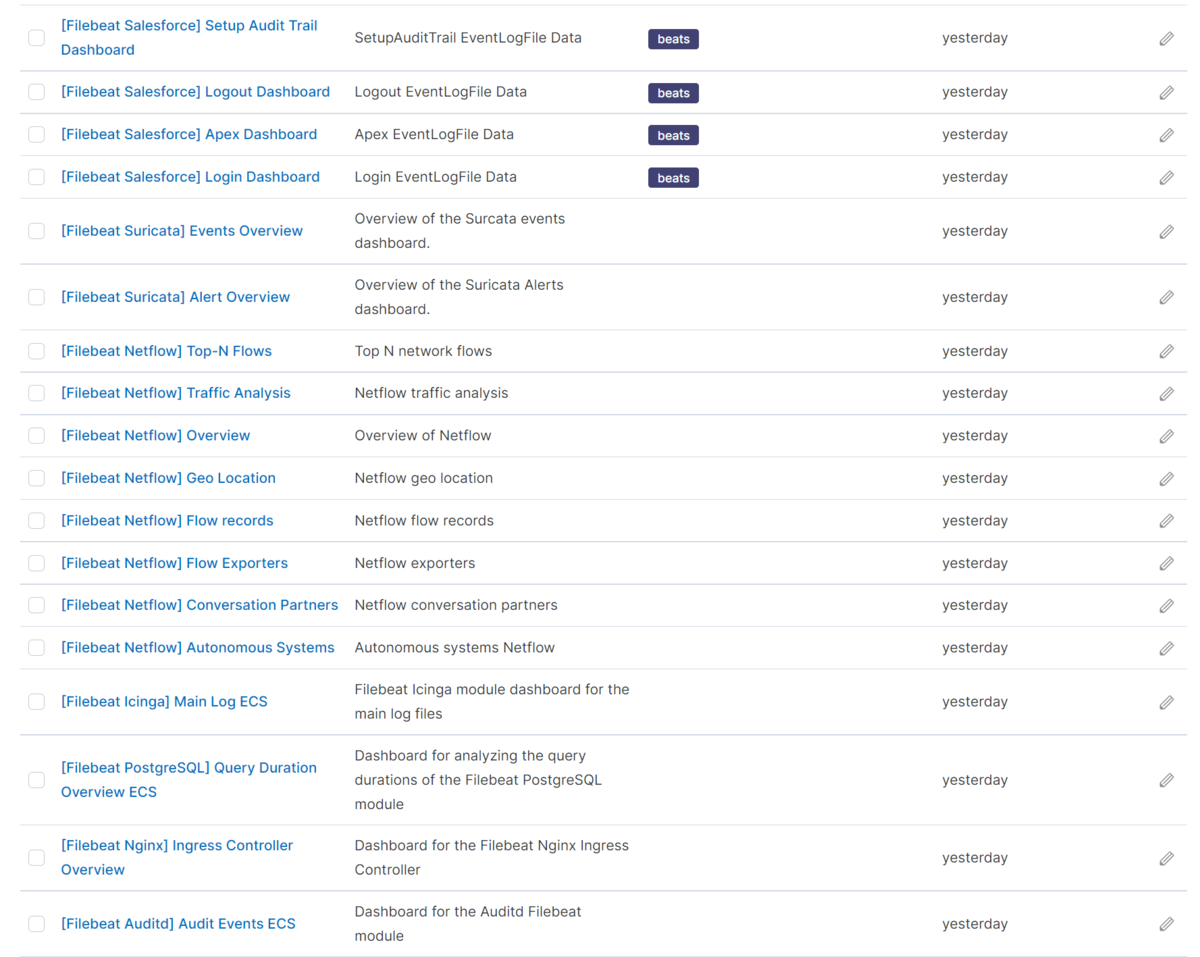Edit Suricata Alert Overview via pencil icon
The height and width of the screenshot is (957, 1200).
click(1166, 297)
